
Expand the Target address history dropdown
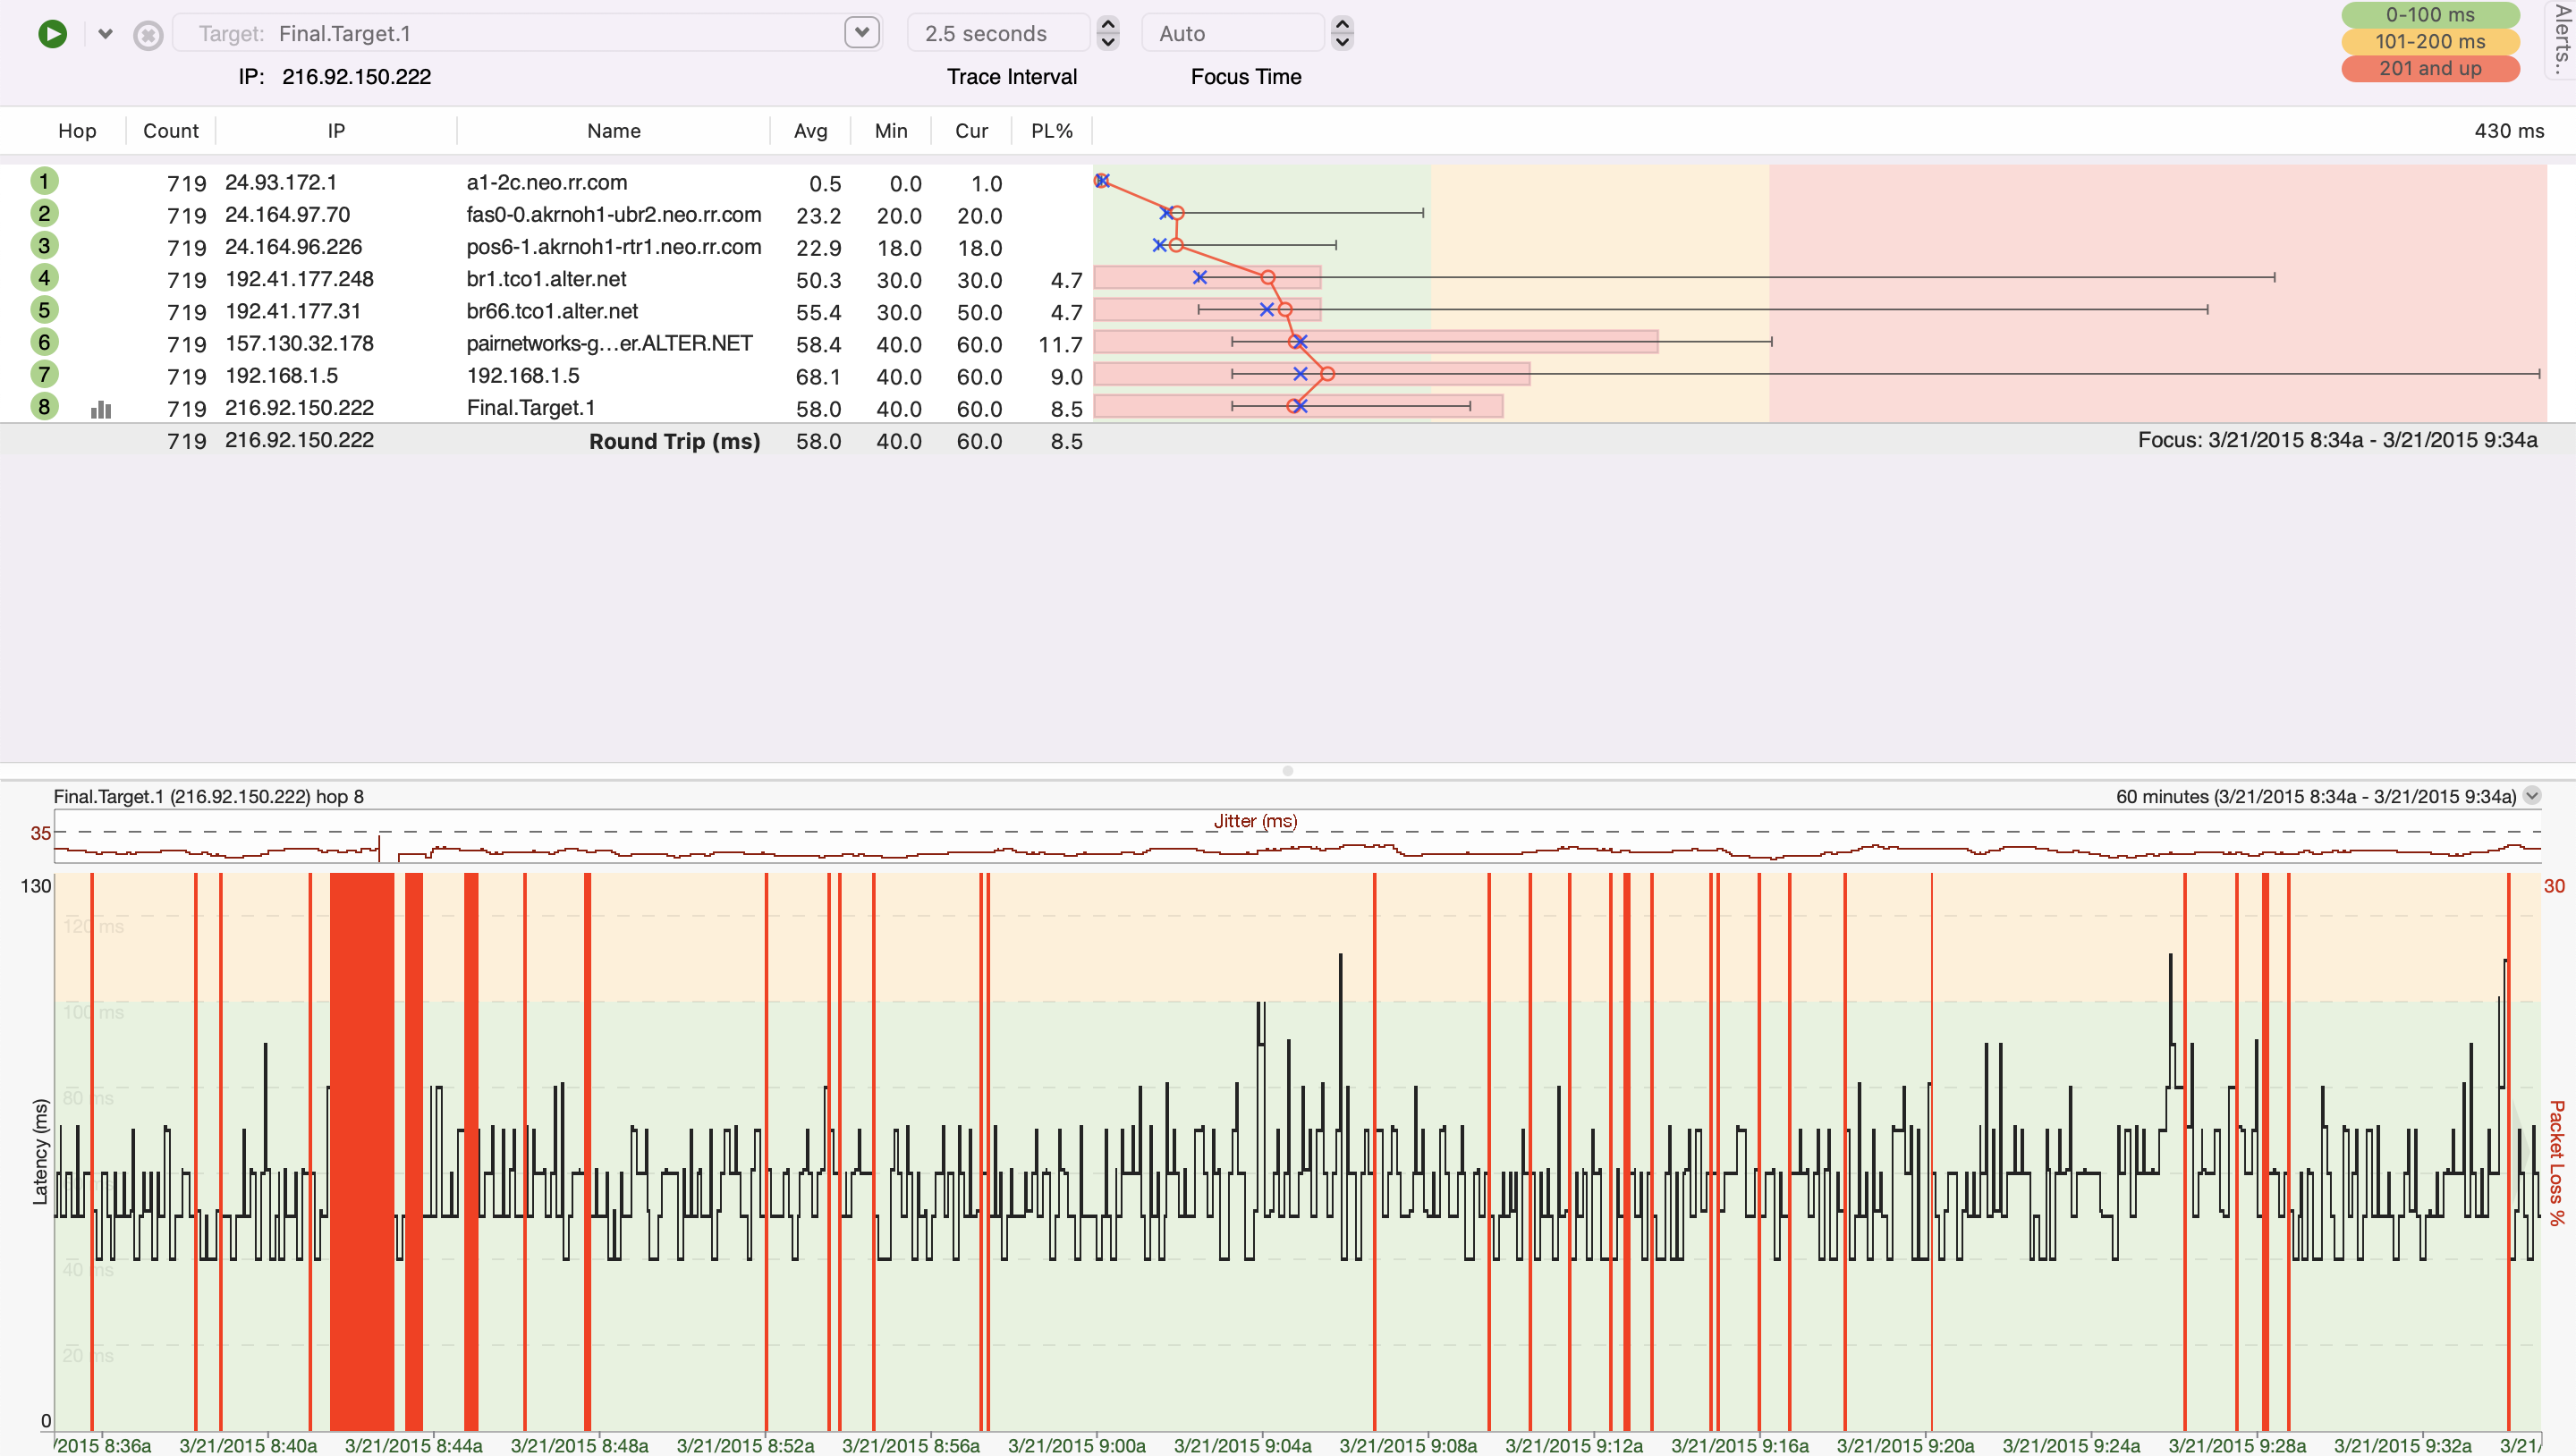(861, 32)
